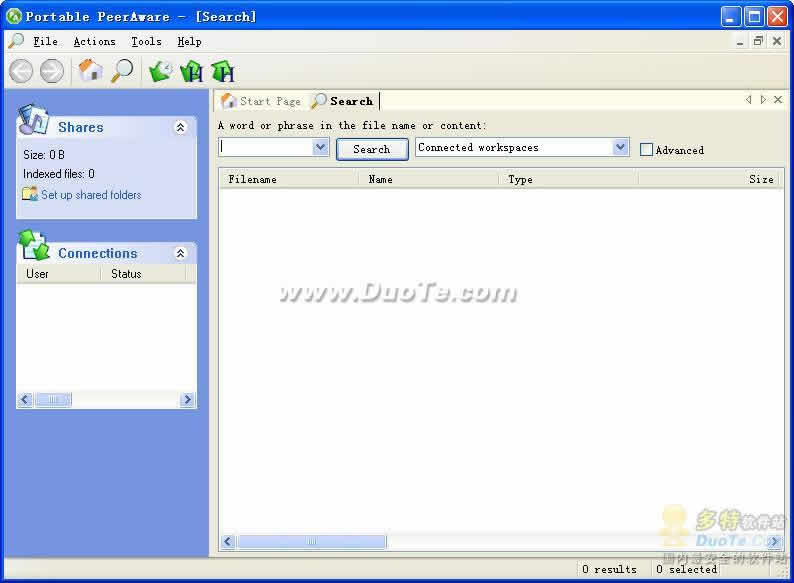This screenshot has height=583, width=794.
Task: Click the Search button
Action: coord(372,149)
